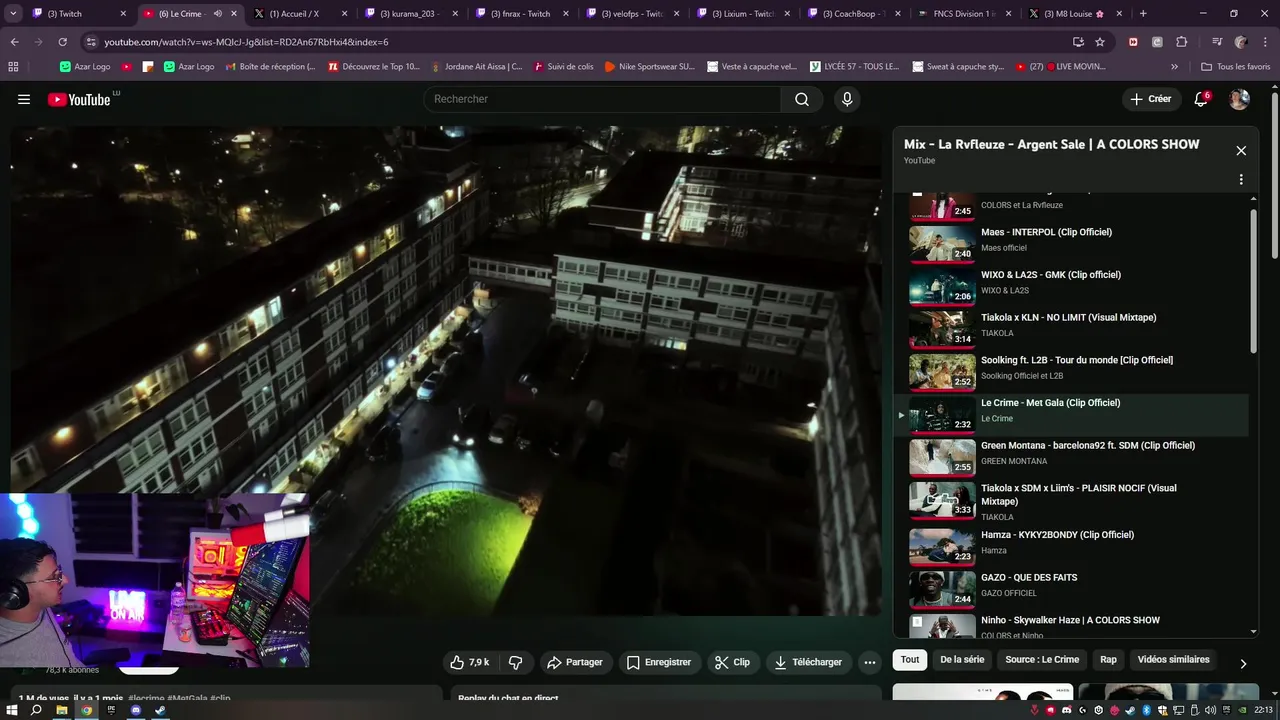Close the Mix playlist panel
The width and height of the screenshot is (1280, 720).
pos(1241,151)
